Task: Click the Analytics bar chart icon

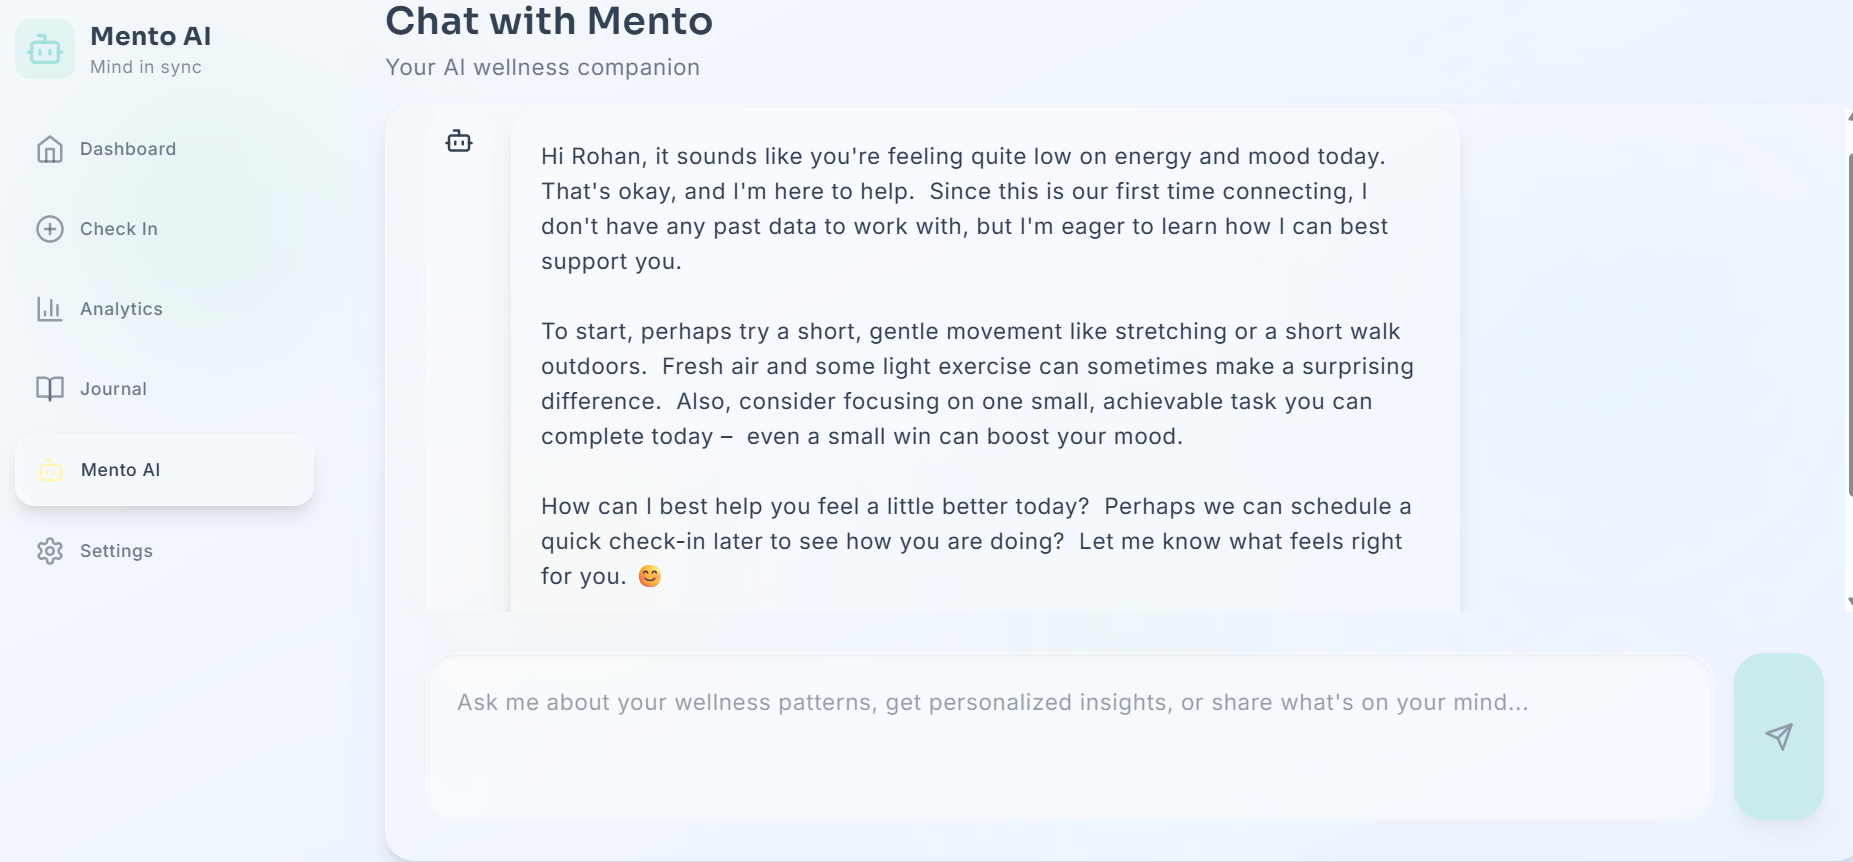Action: tap(48, 308)
